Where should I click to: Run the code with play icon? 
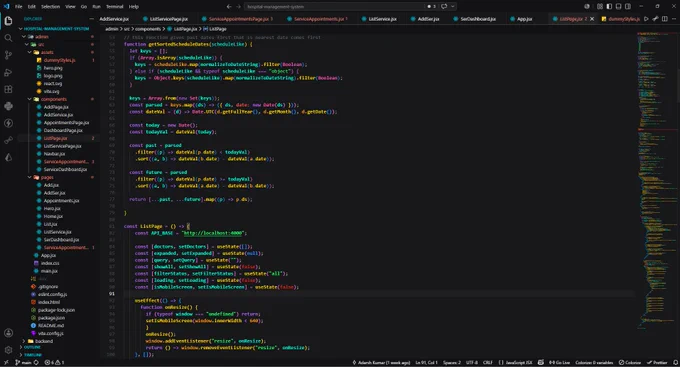[x=646, y=19]
